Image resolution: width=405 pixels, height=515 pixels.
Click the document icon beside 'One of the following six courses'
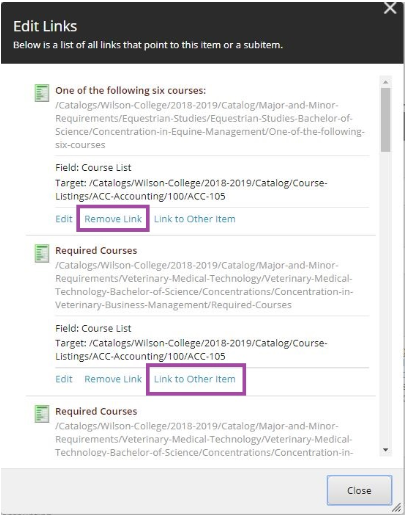[x=42, y=93]
